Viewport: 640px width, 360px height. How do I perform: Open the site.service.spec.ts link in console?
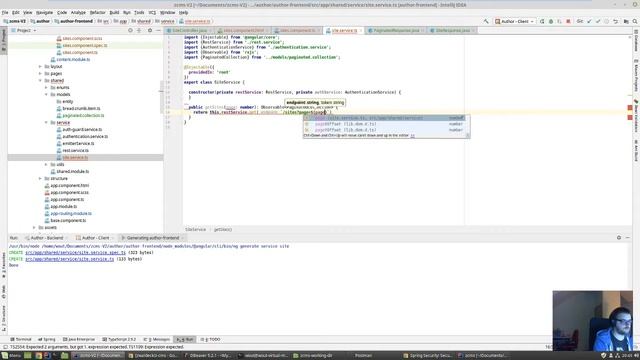coord(76,253)
